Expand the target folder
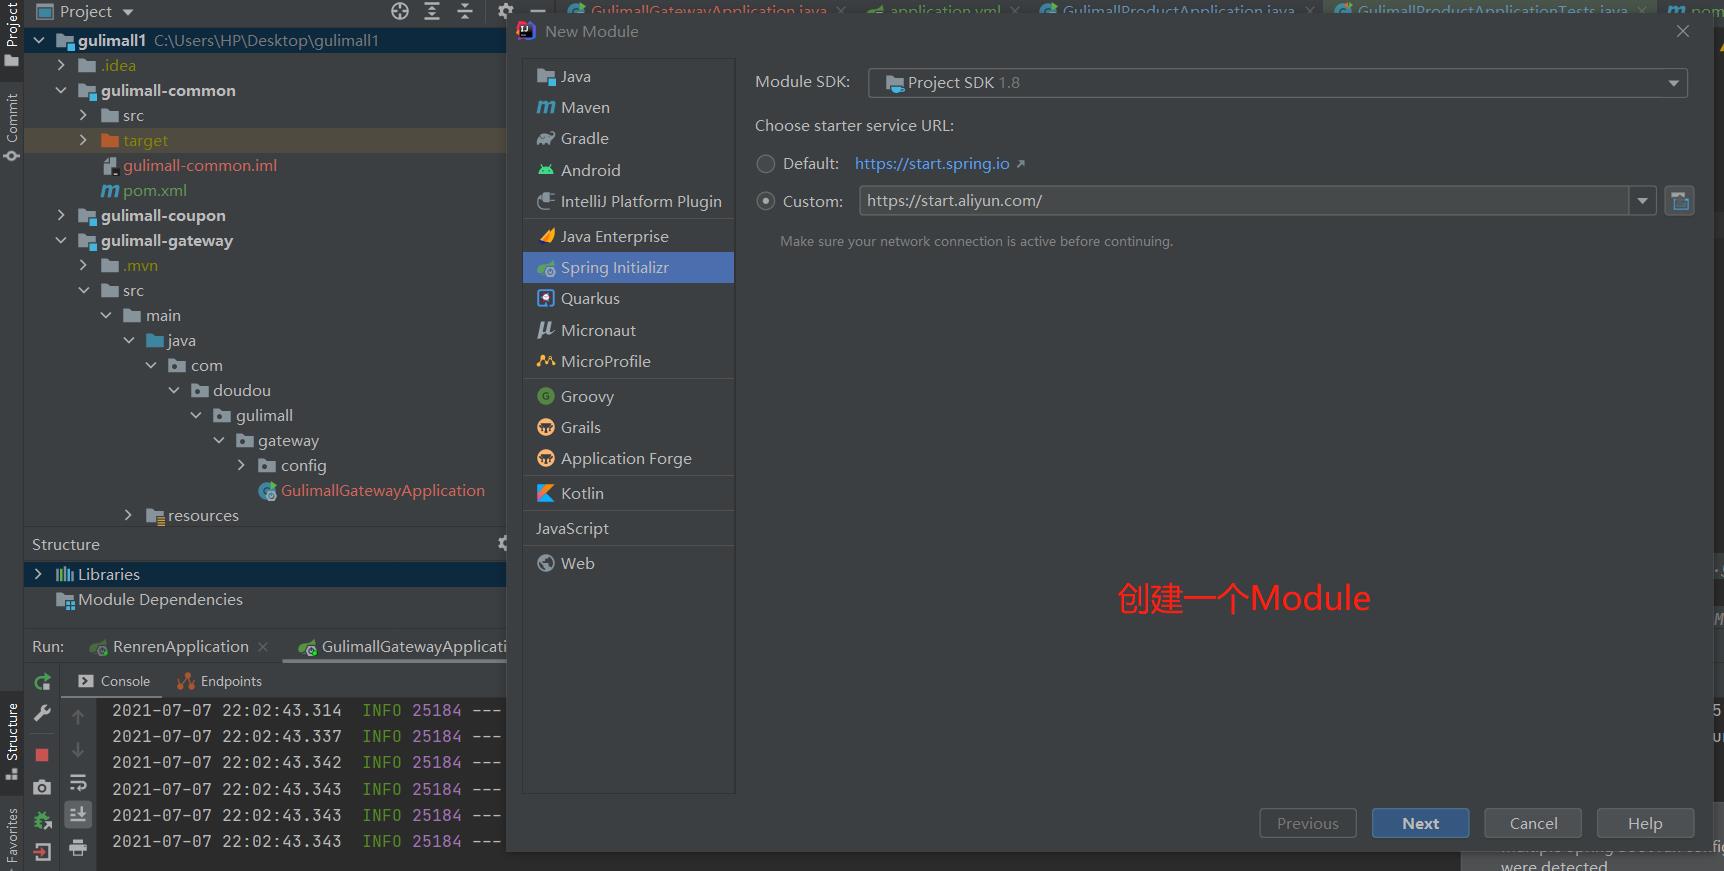The image size is (1724, 871). pyautogui.click(x=83, y=141)
